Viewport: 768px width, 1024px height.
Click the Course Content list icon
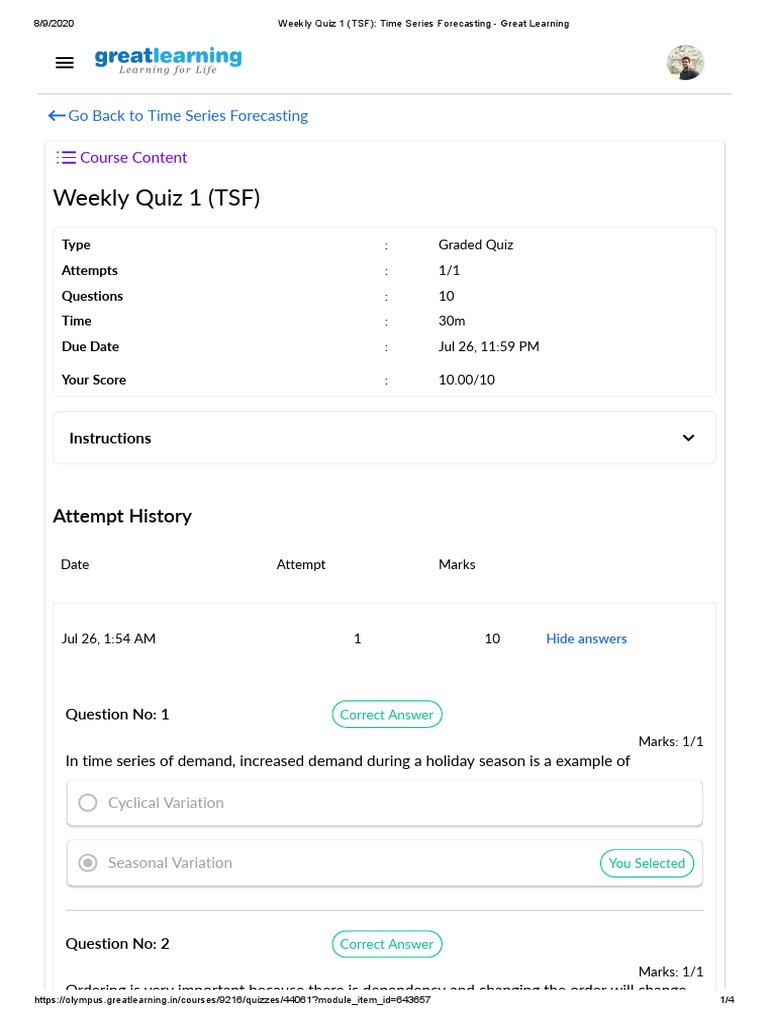coord(66,157)
